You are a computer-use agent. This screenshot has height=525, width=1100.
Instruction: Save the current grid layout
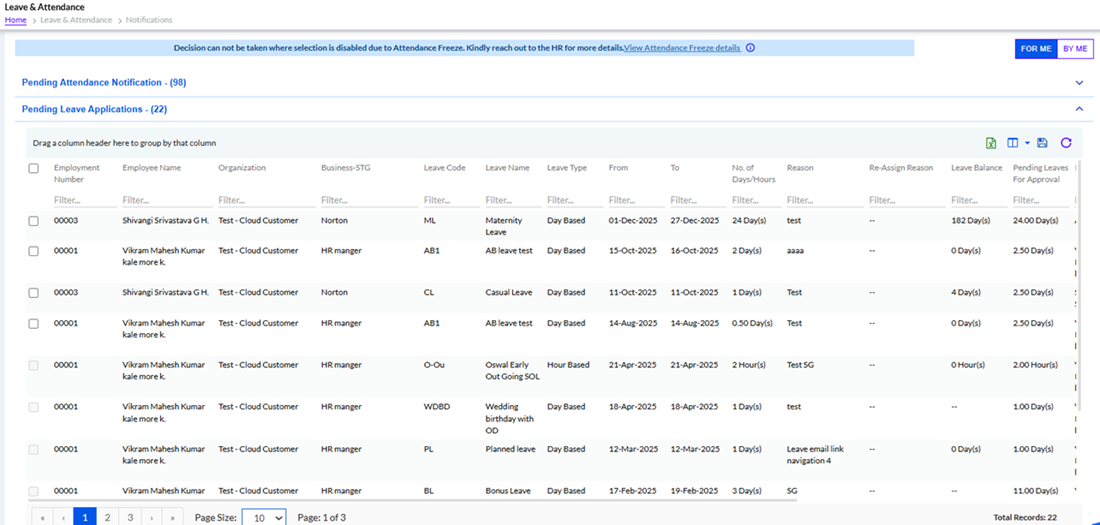click(x=1043, y=144)
